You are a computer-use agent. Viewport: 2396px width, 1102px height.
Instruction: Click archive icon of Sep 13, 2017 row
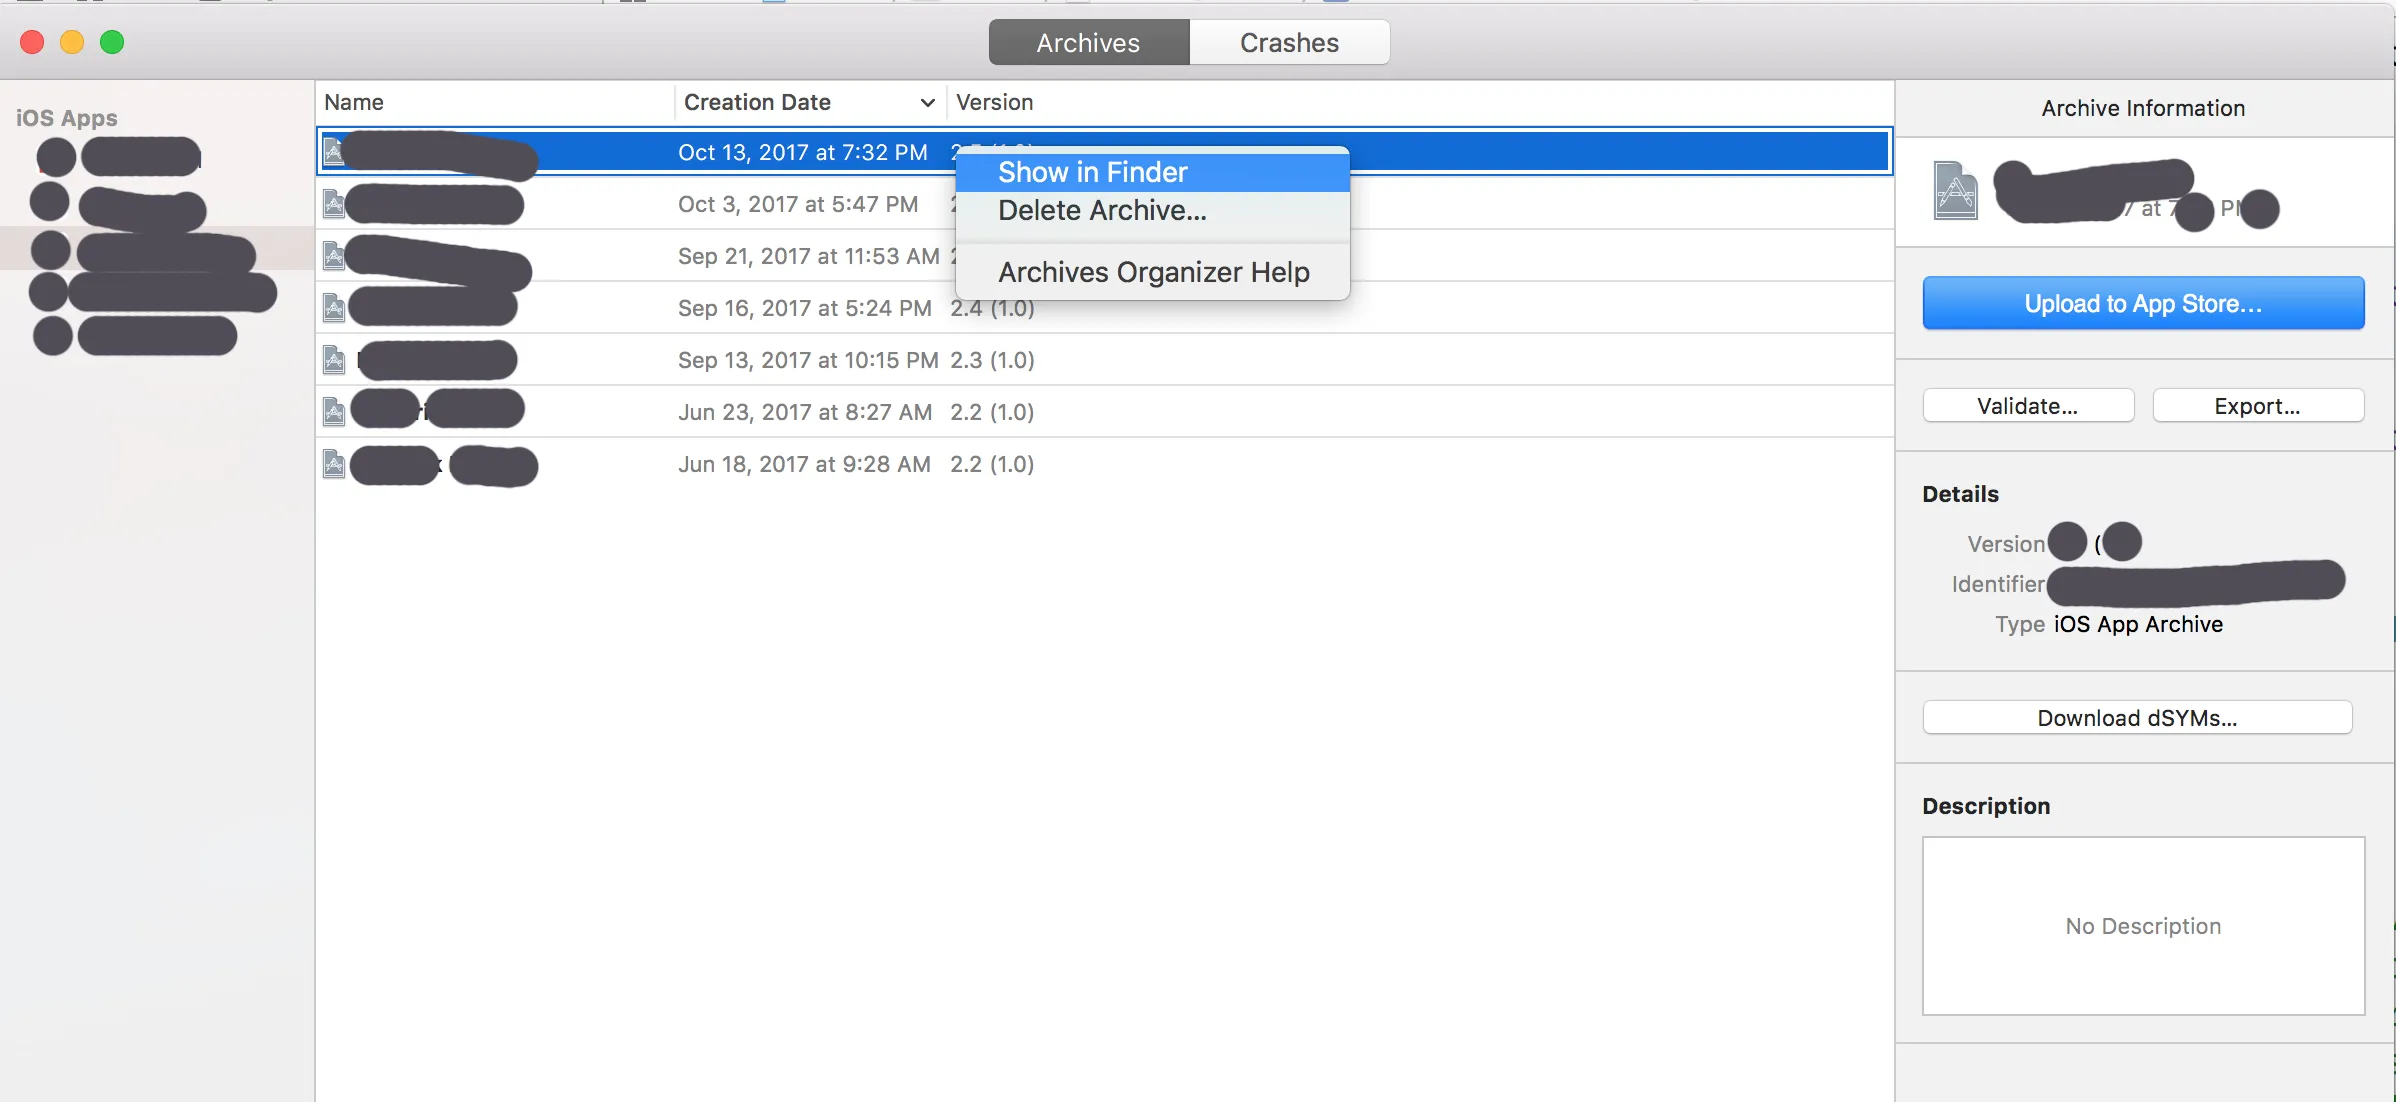pos(334,360)
